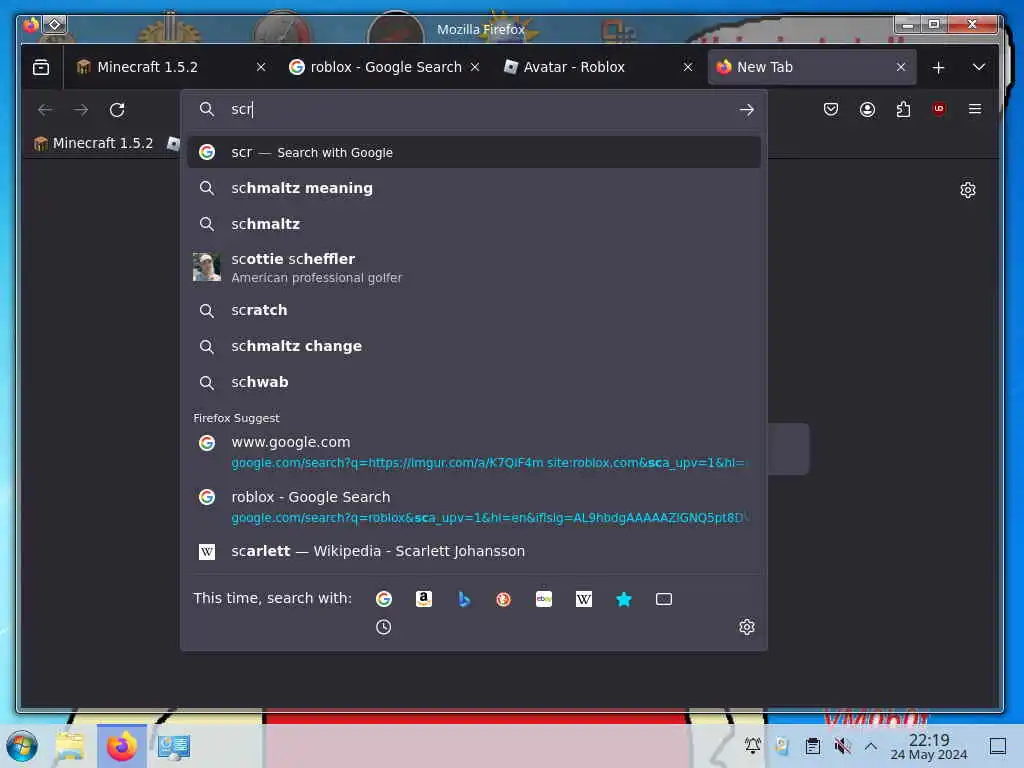Choose the 'scratch' suggestion
This screenshot has width=1024, height=768.
pos(474,310)
